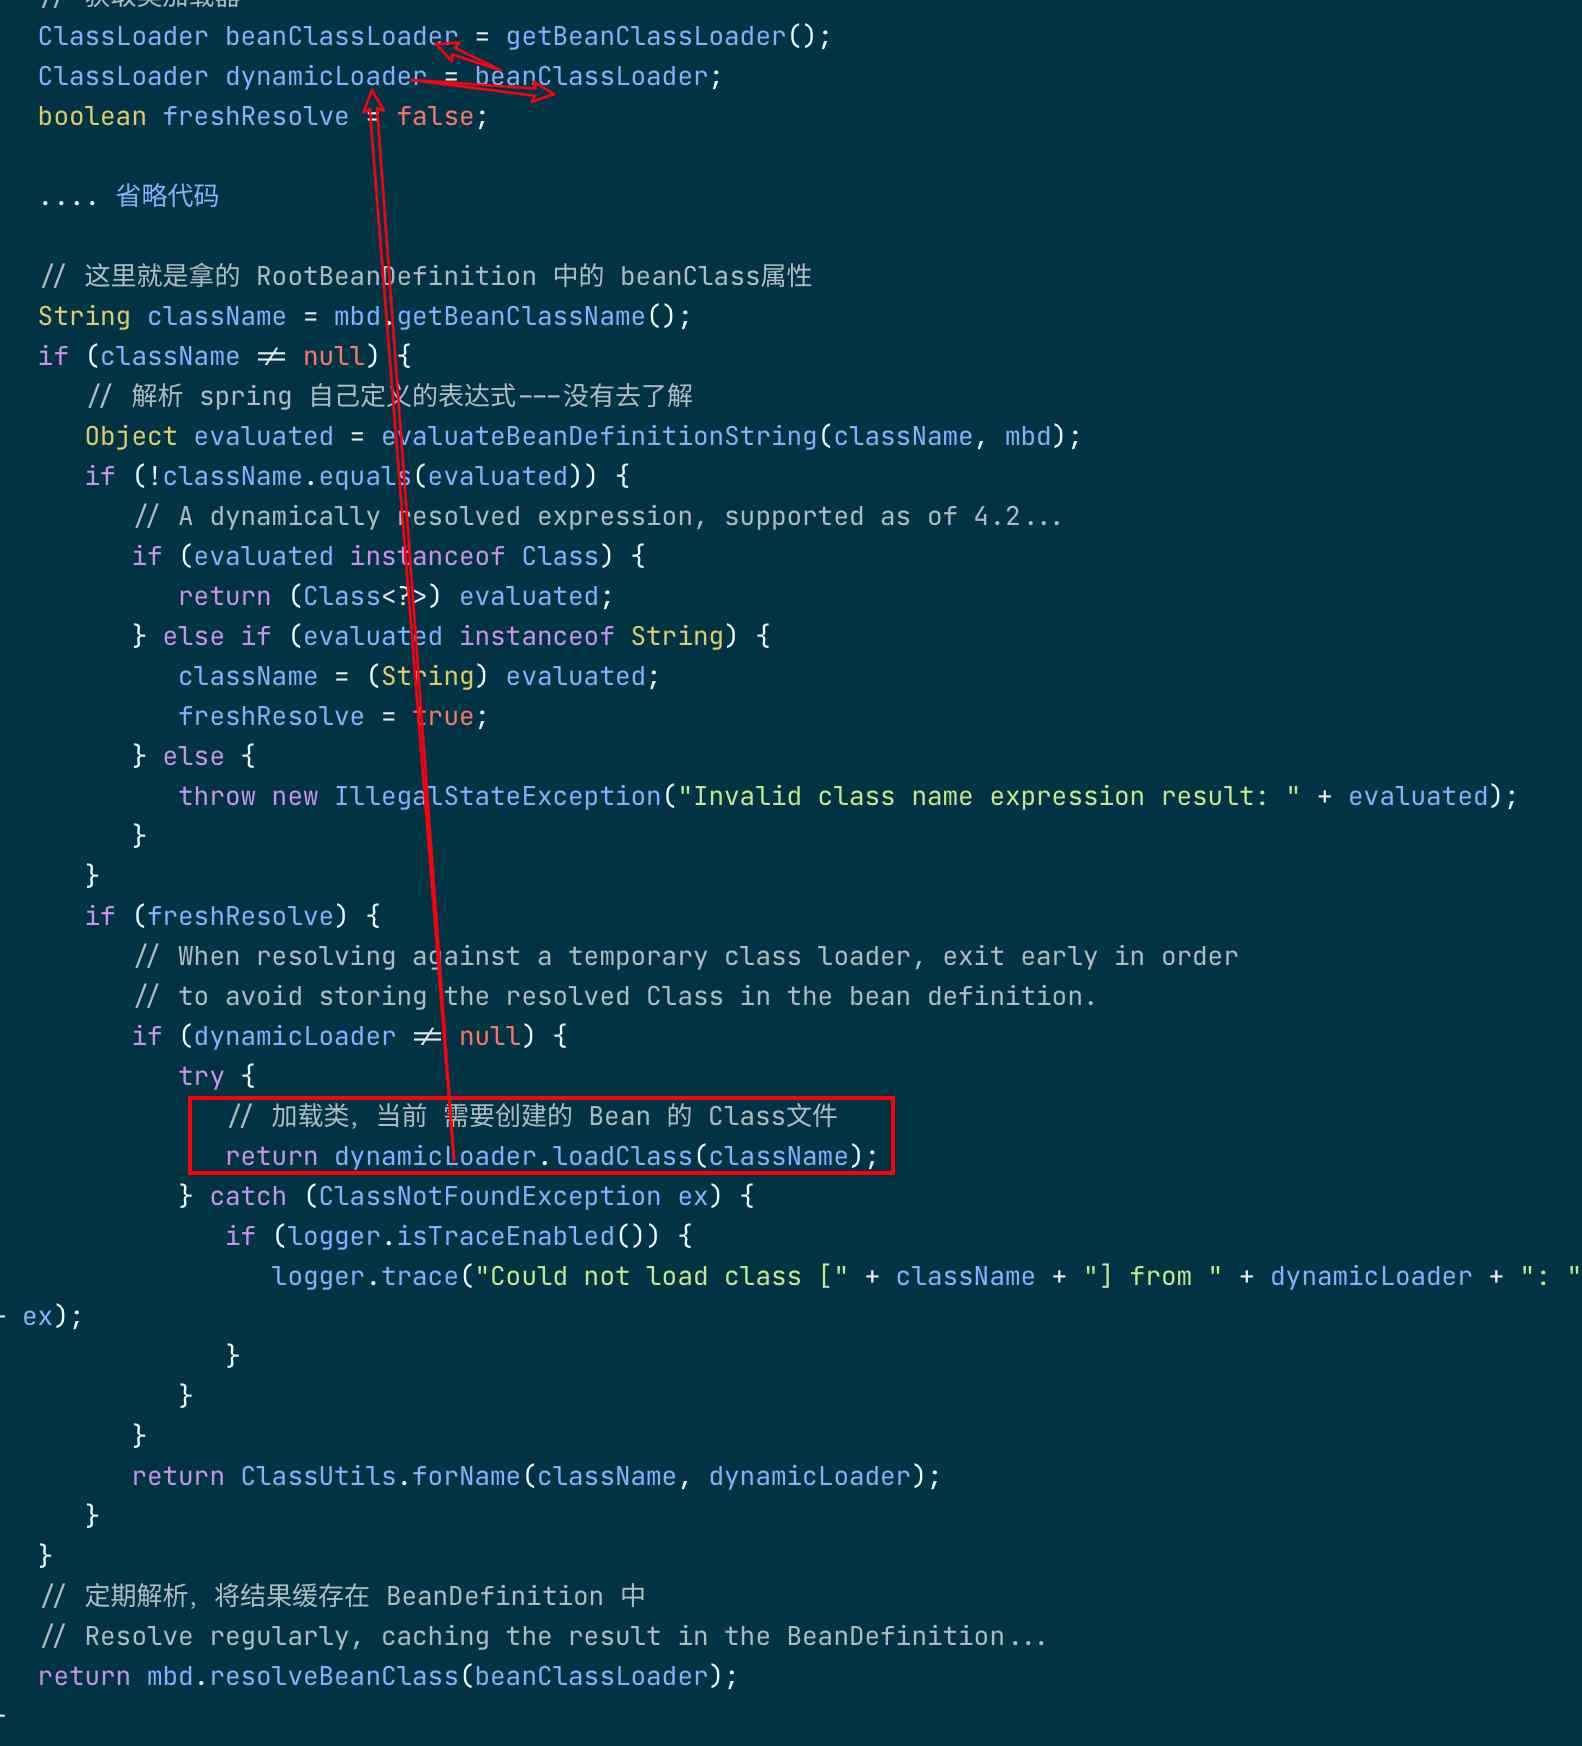Click evaluateBeanDefinitionString method name
The height and width of the screenshot is (1746, 1582).
point(599,437)
